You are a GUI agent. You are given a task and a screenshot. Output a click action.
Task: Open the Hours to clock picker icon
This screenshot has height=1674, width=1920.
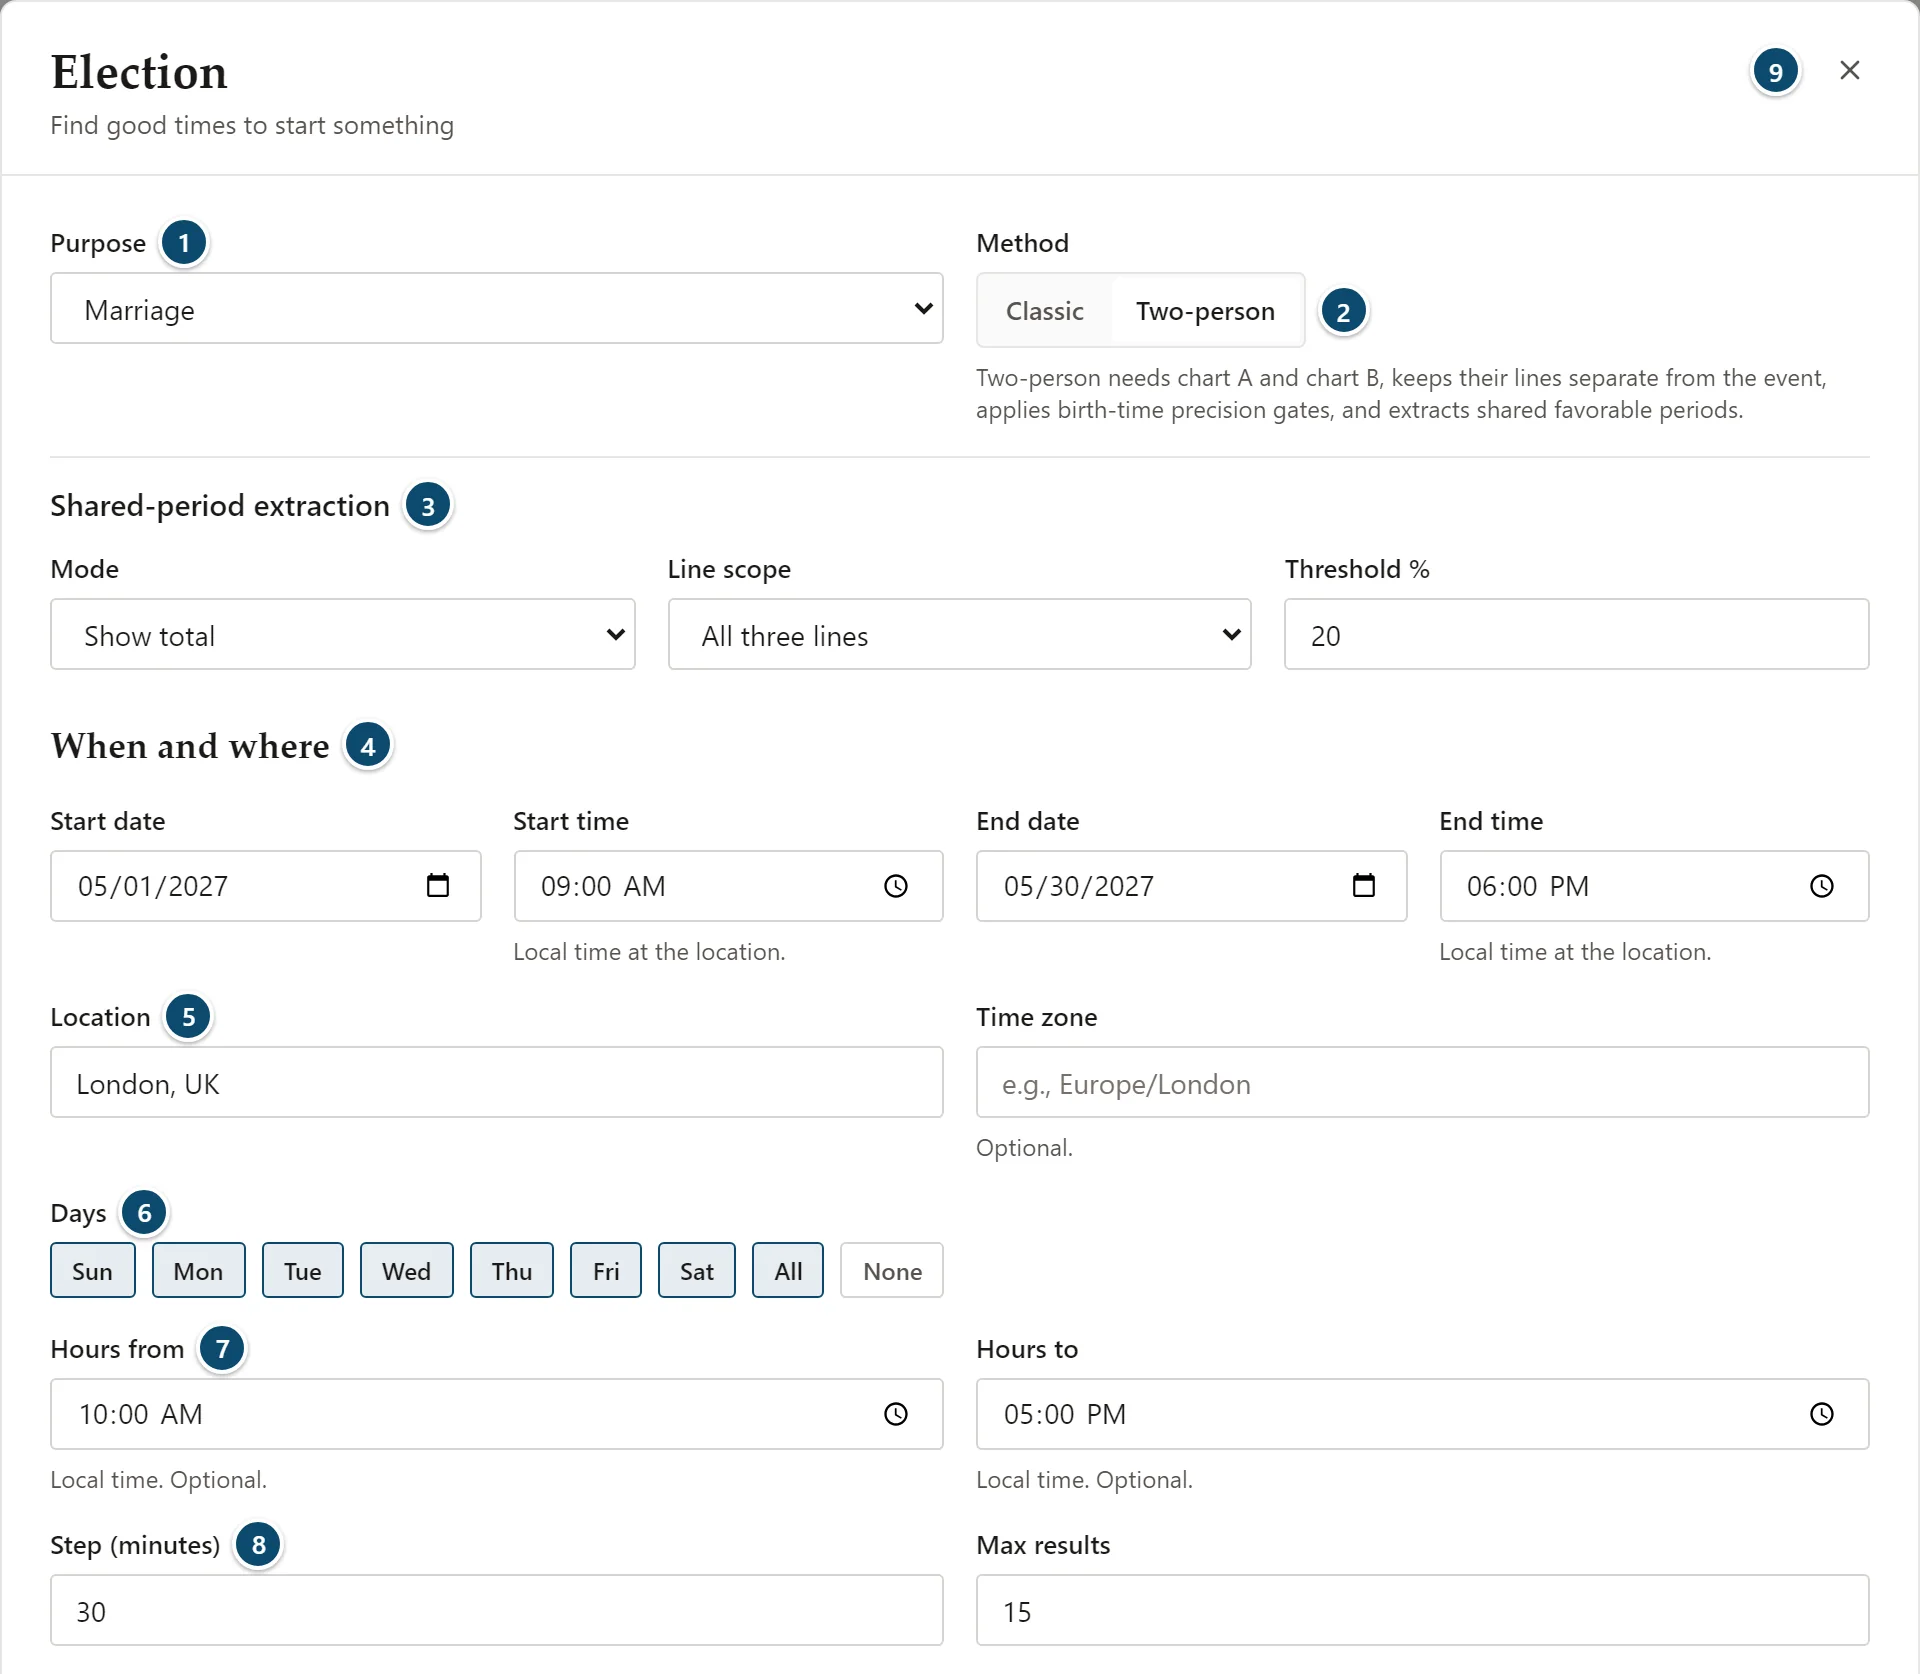1822,1413
